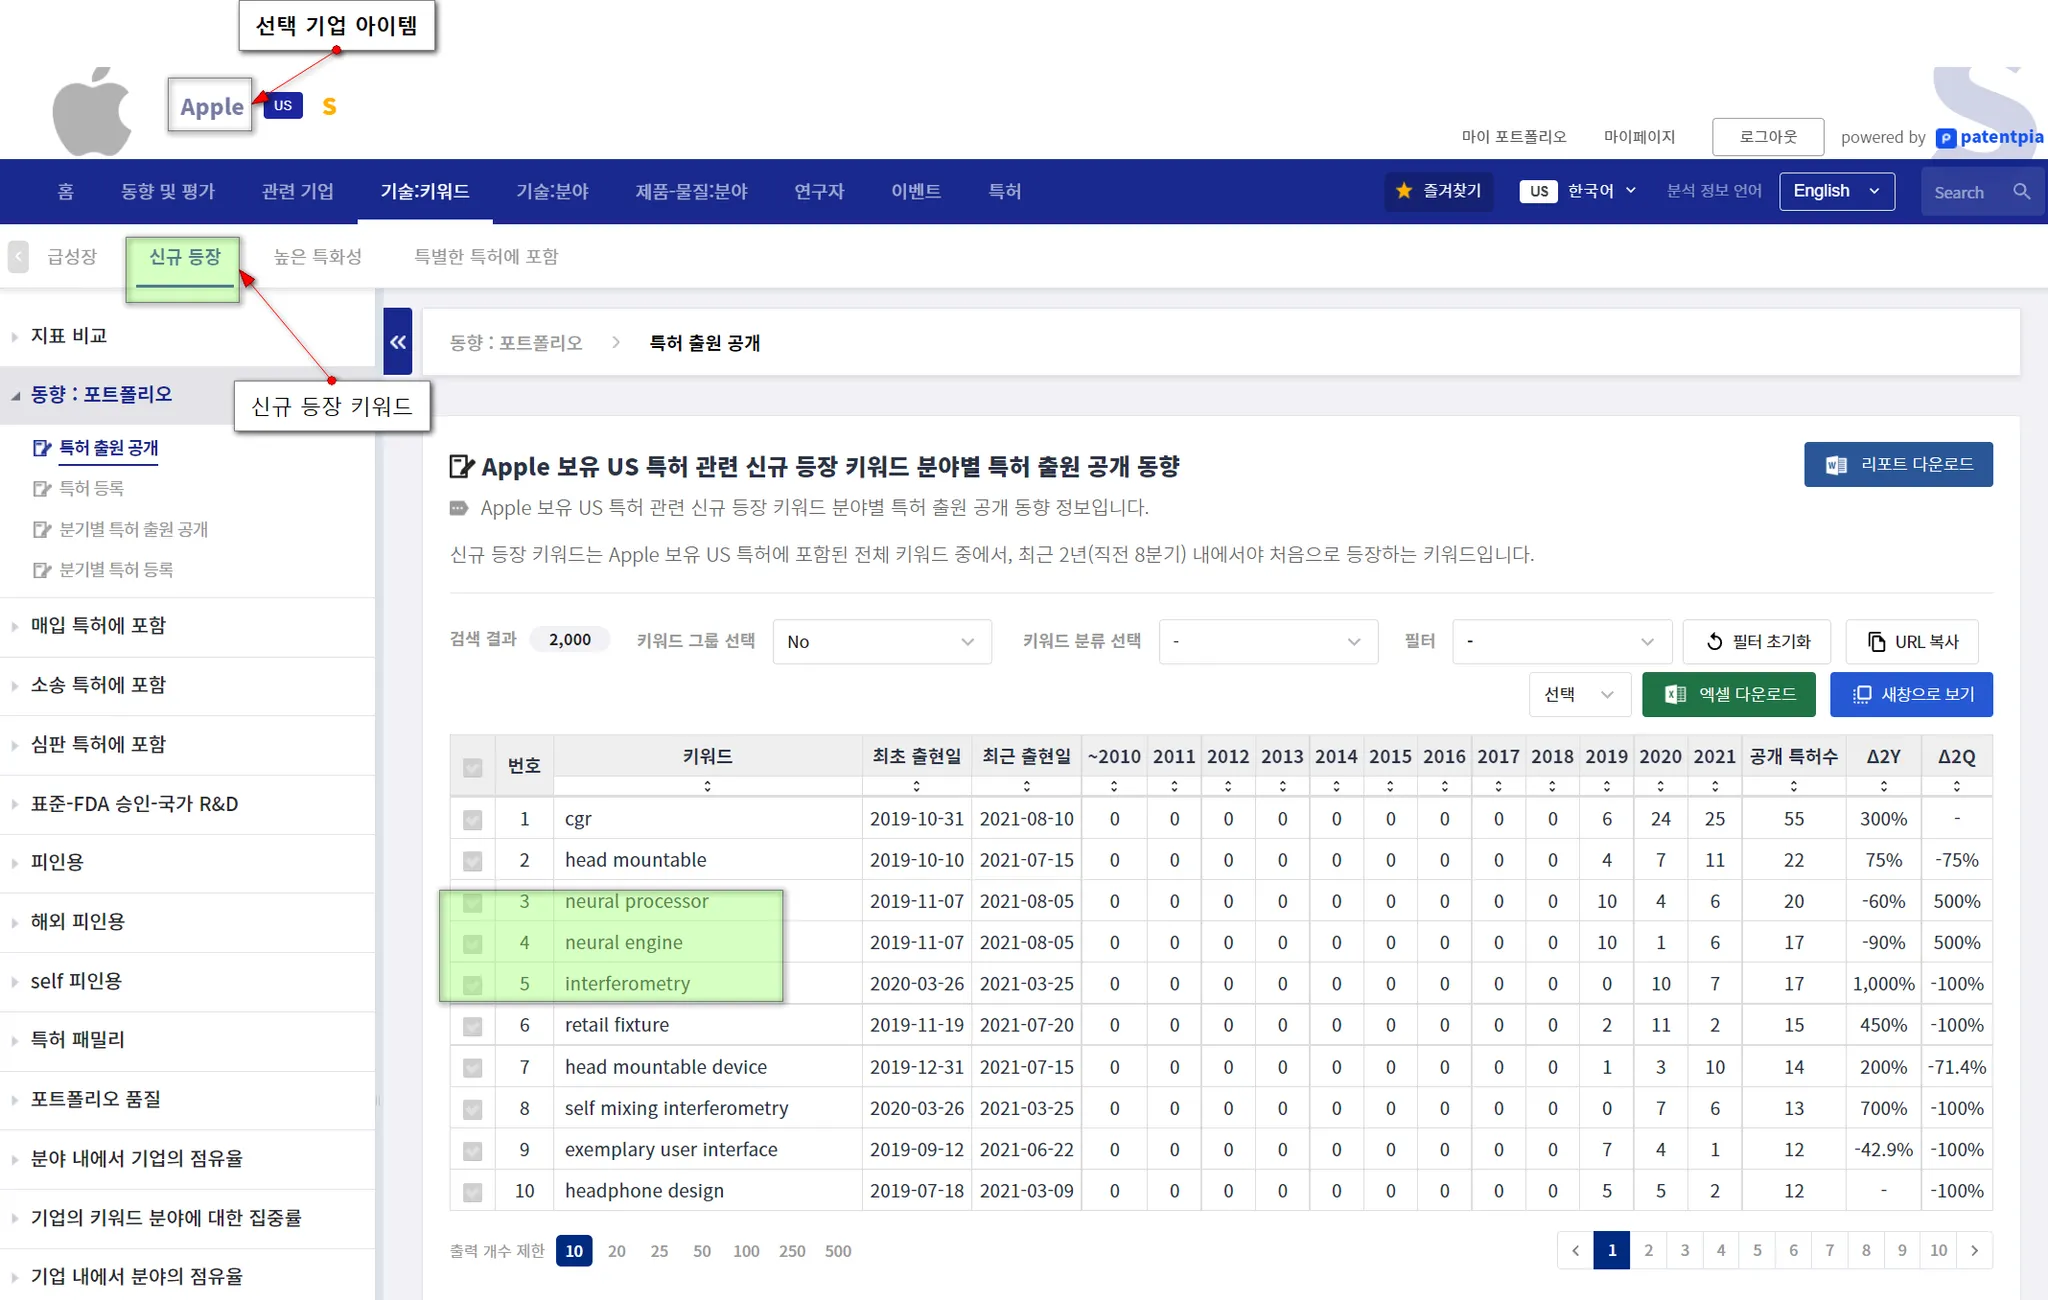Switch to the 기술:분야 menu tab
The width and height of the screenshot is (2048, 1300).
click(552, 191)
